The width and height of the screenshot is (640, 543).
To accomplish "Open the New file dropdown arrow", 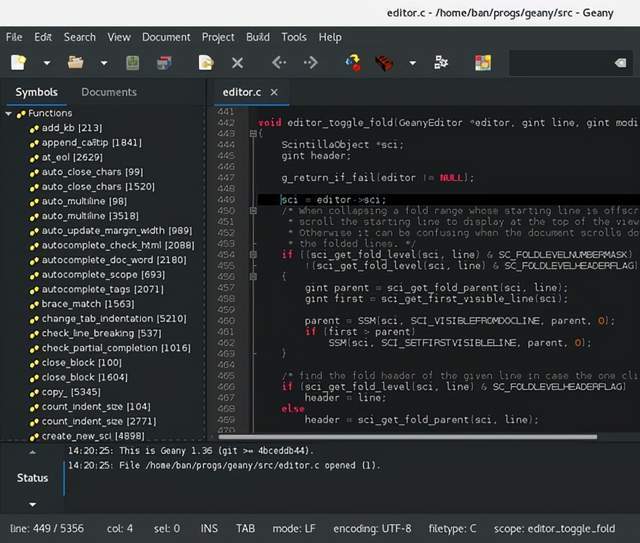I will click(46, 63).
